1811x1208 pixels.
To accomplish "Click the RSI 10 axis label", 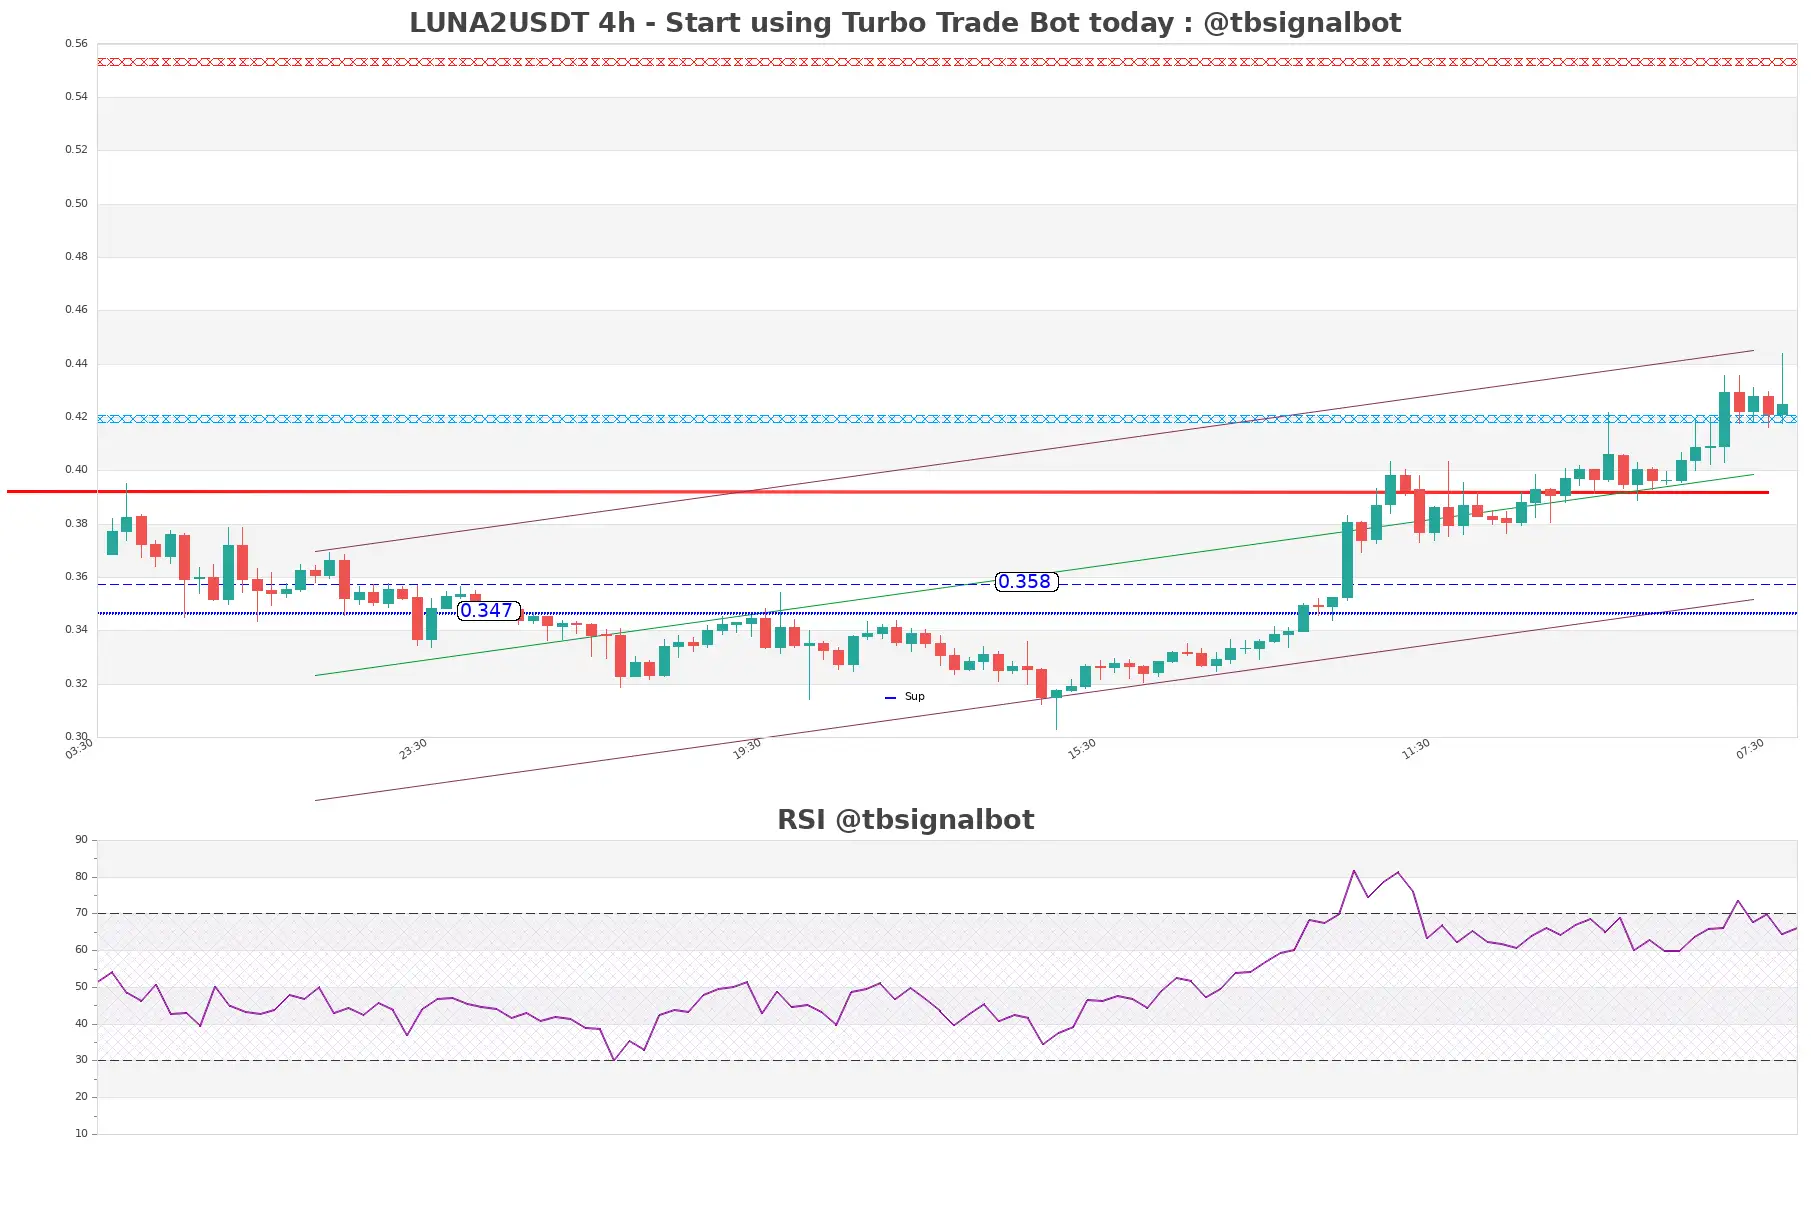I will (x=81, y=1134).
